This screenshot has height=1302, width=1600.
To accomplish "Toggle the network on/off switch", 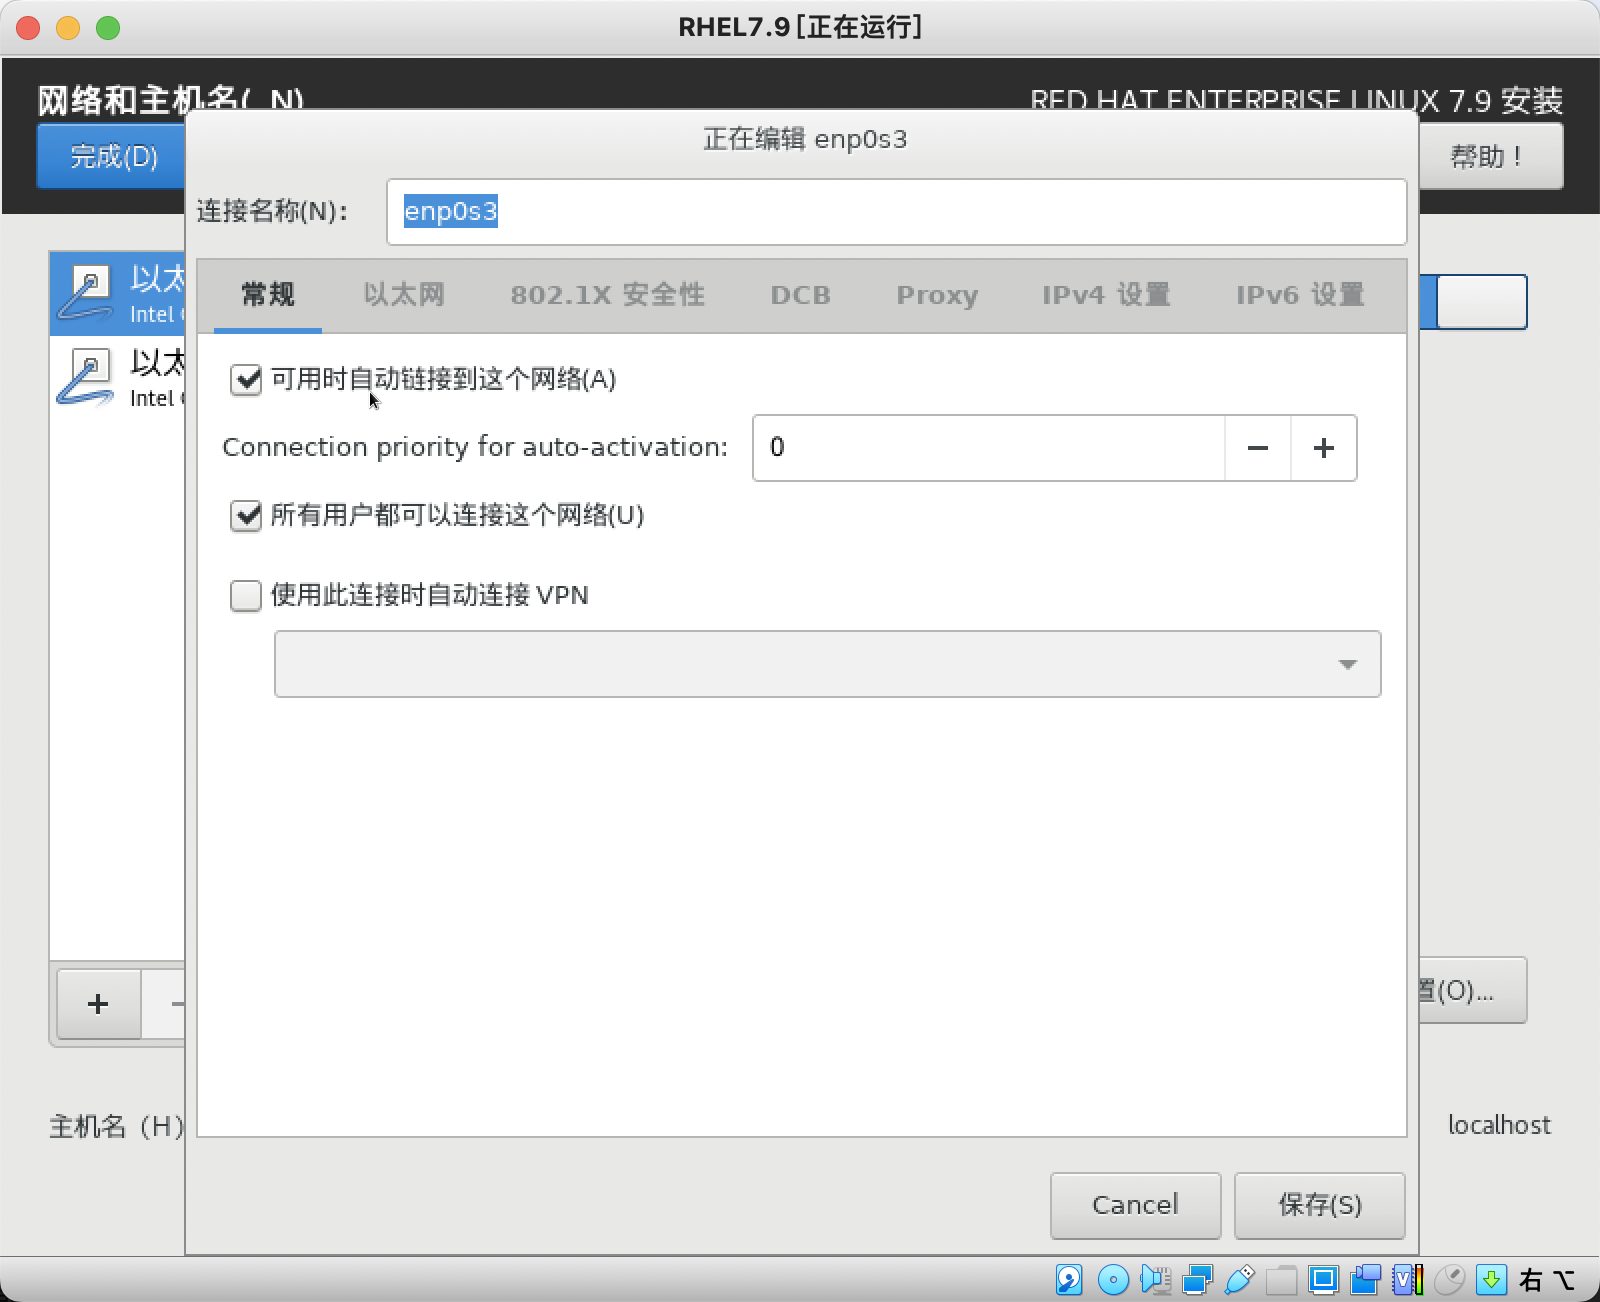I will (x=1473, y=302).
